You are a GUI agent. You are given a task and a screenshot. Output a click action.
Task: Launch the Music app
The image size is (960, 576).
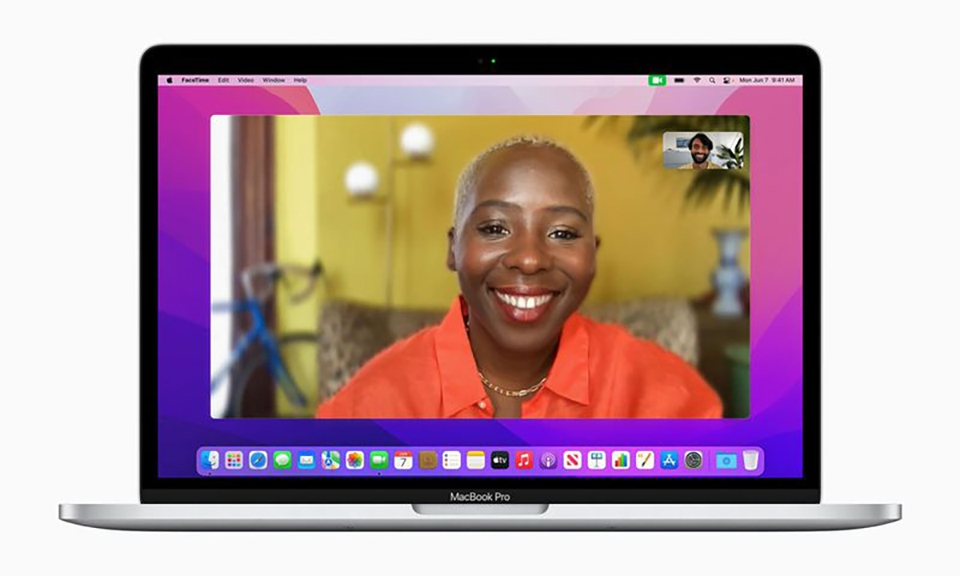524,461
